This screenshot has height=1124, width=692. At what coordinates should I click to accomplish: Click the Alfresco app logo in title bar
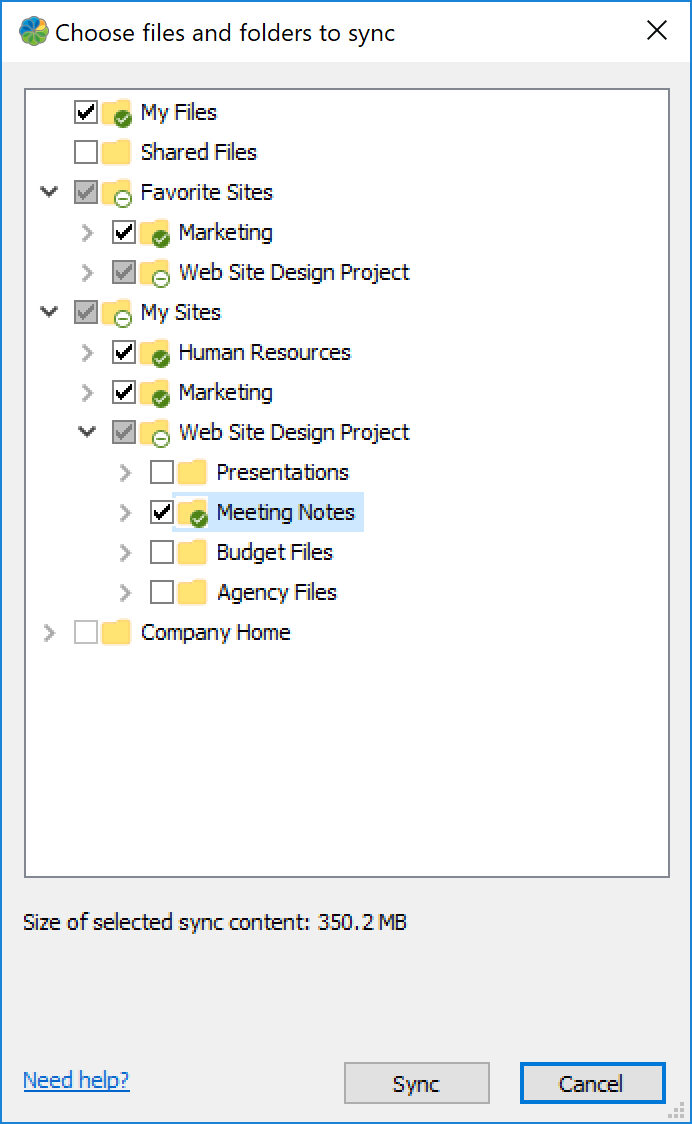[35, 32]
